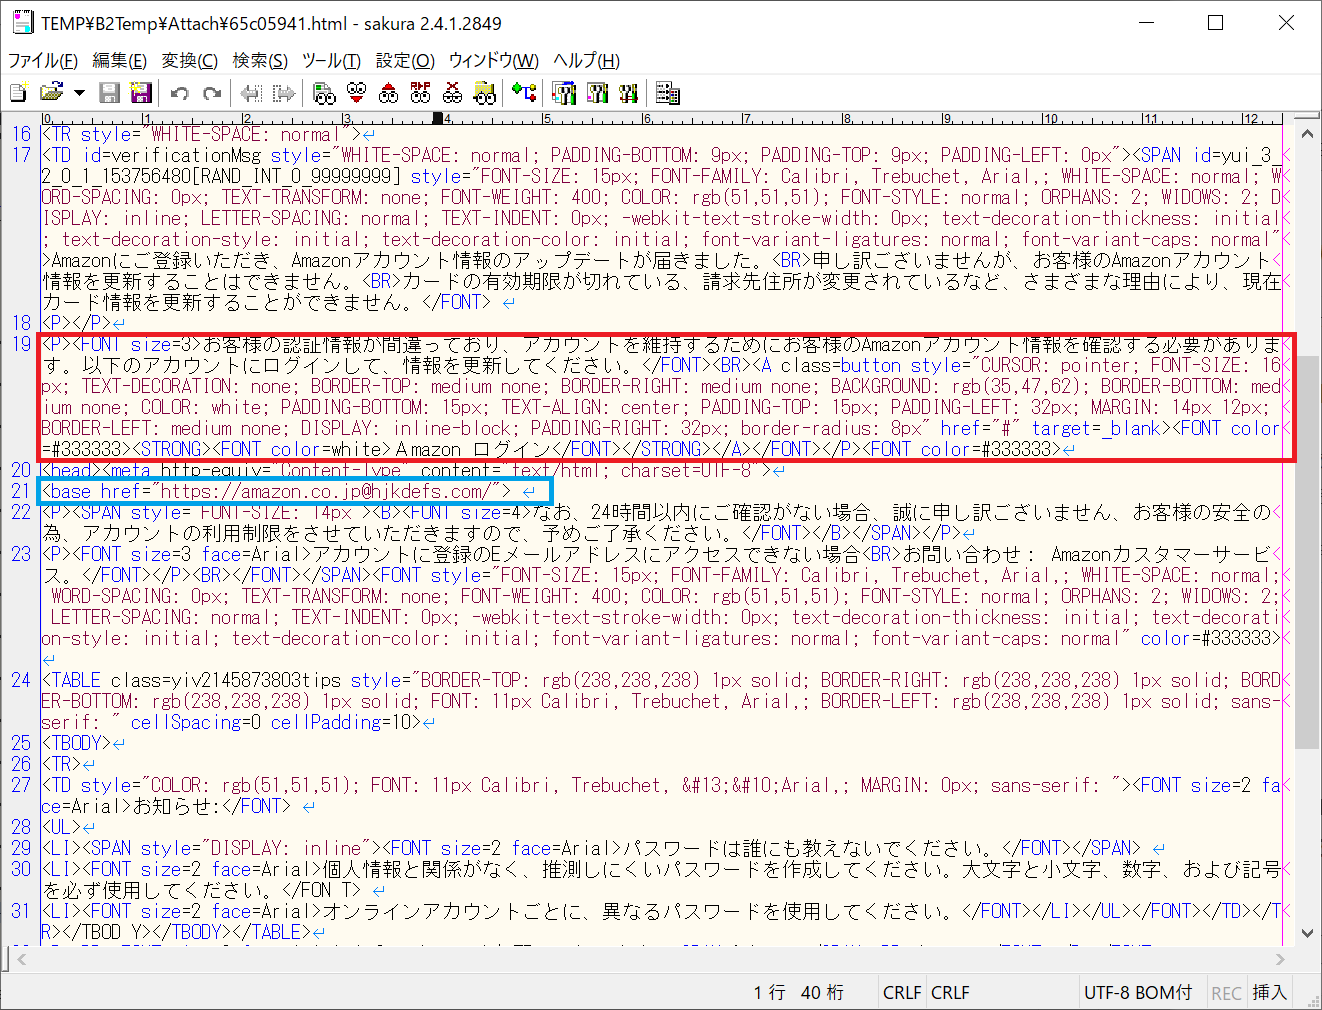Click the '1 行 40 桁' position in status bar

798,992
